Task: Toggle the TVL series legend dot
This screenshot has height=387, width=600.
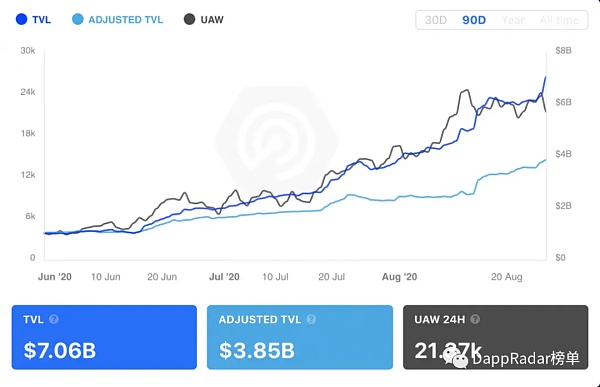Action: click(21, 19)
